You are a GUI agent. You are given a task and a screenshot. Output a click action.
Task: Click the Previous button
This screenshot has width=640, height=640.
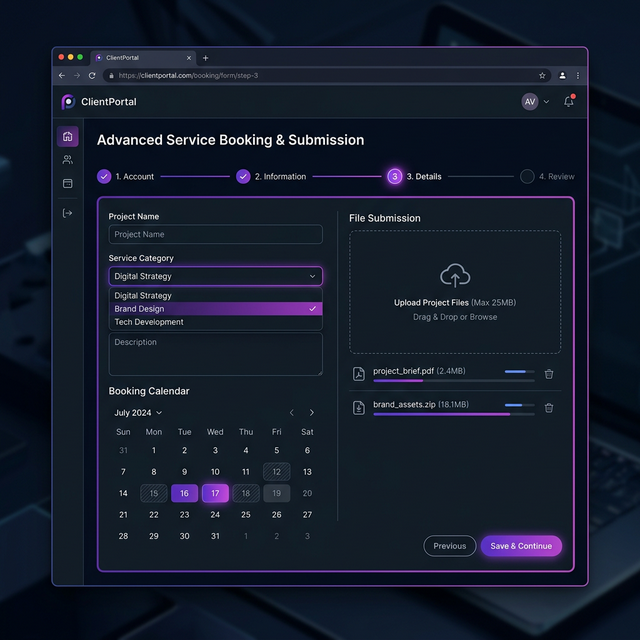pos(449,546)
